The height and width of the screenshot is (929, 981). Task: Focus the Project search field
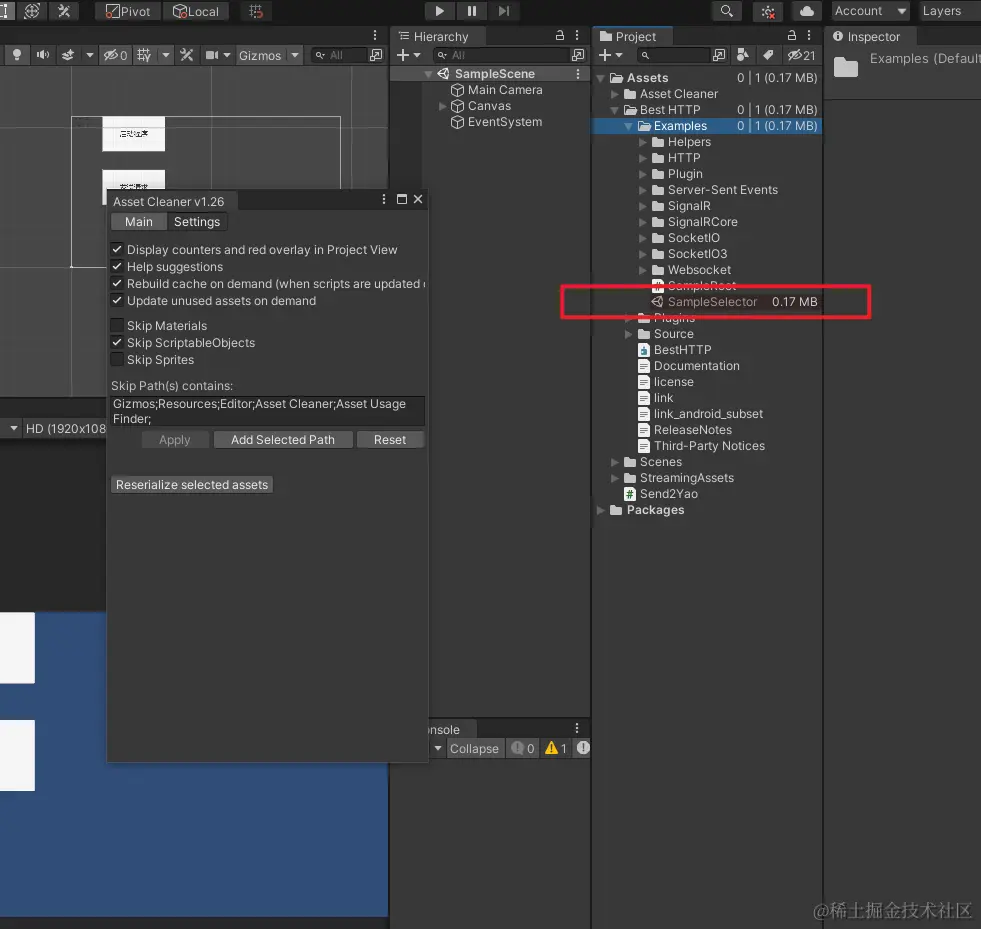(x=673, y=55)
